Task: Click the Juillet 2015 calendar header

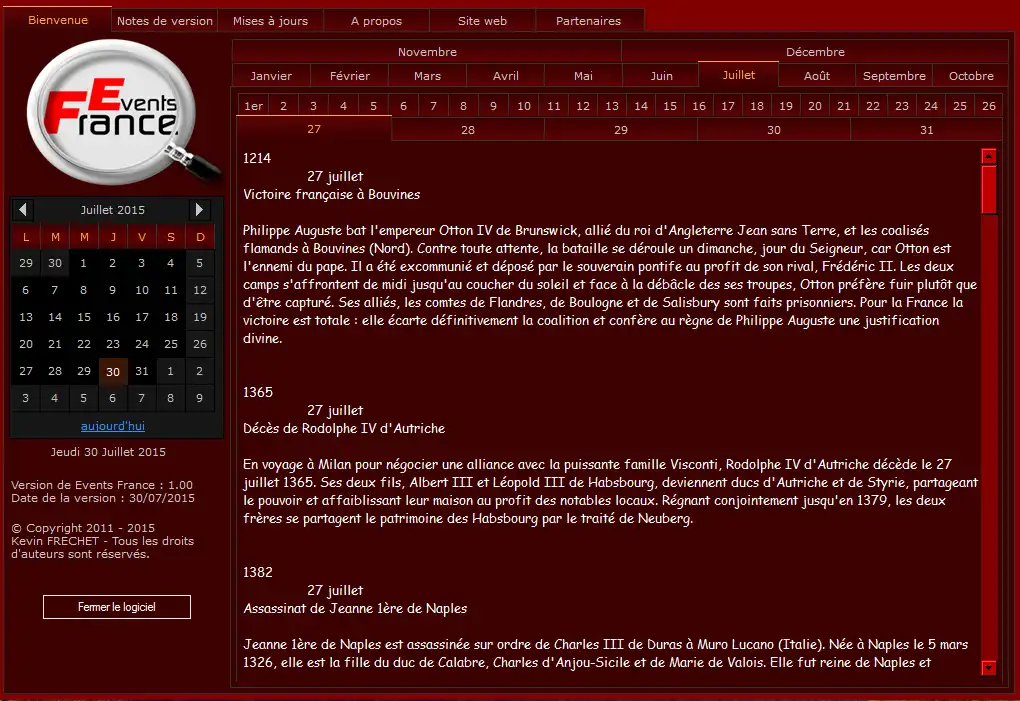Action: point(113,209)
